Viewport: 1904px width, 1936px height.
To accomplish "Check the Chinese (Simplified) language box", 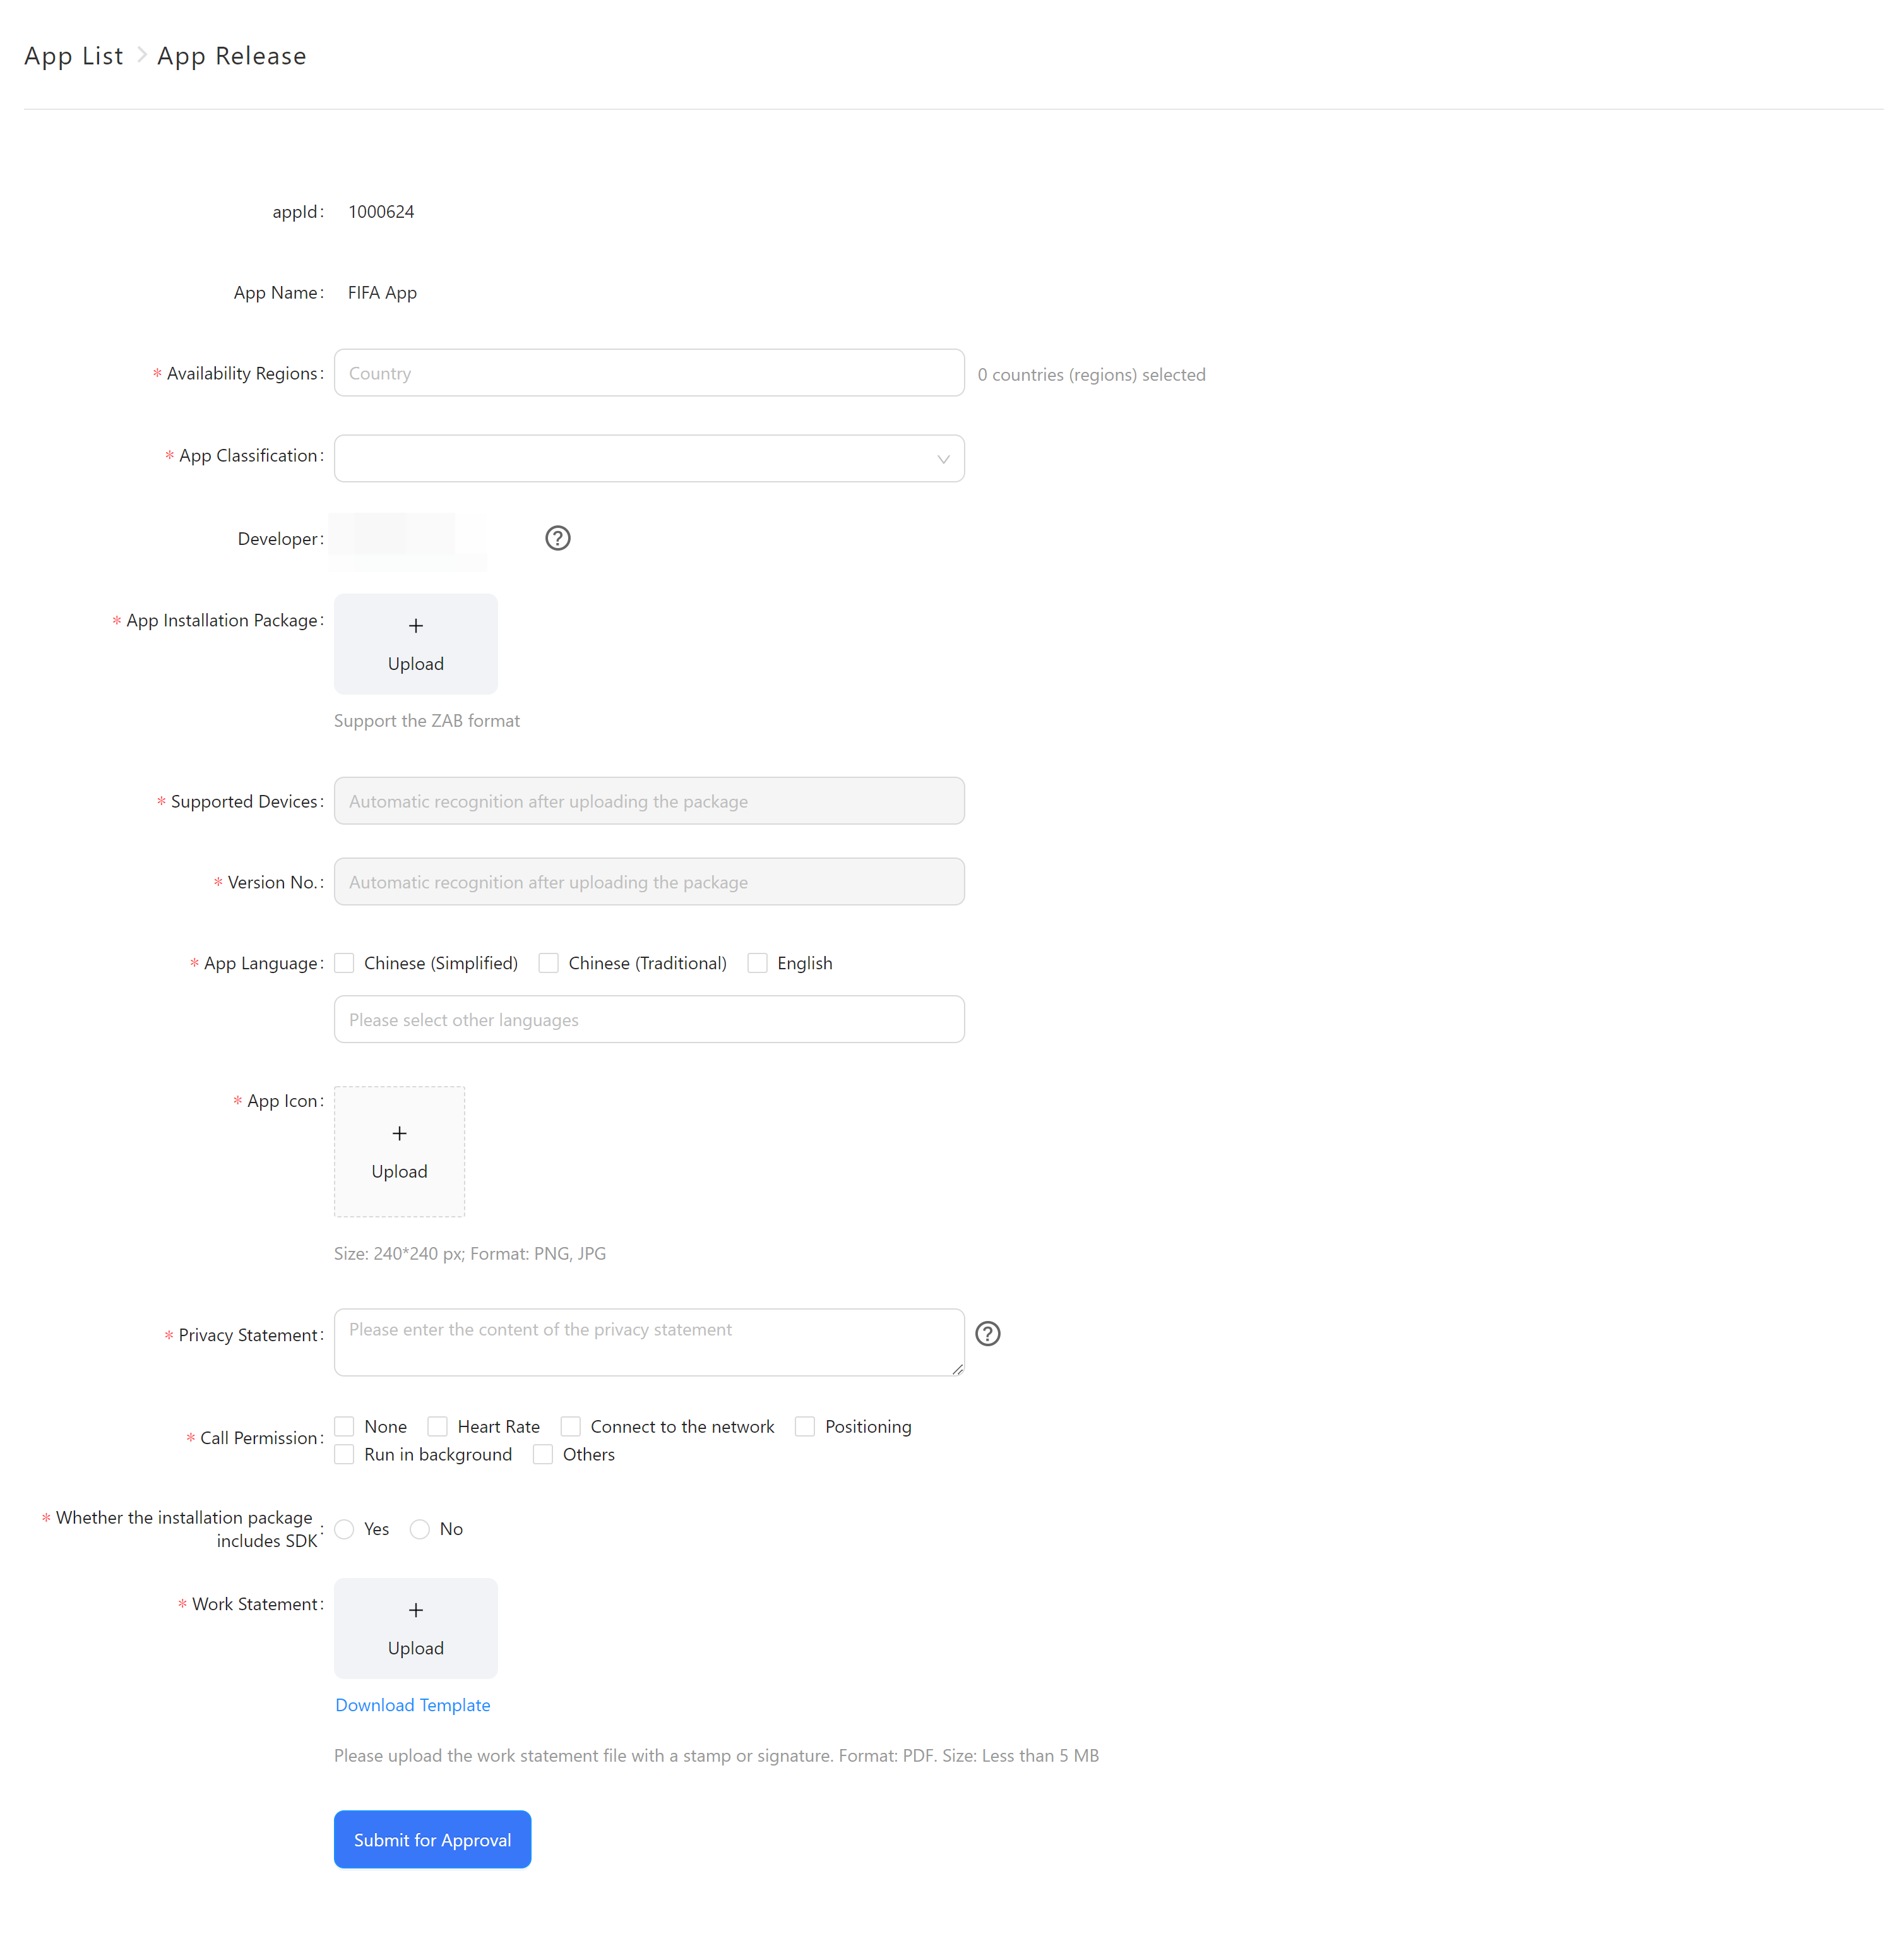I will pos(344,963).
